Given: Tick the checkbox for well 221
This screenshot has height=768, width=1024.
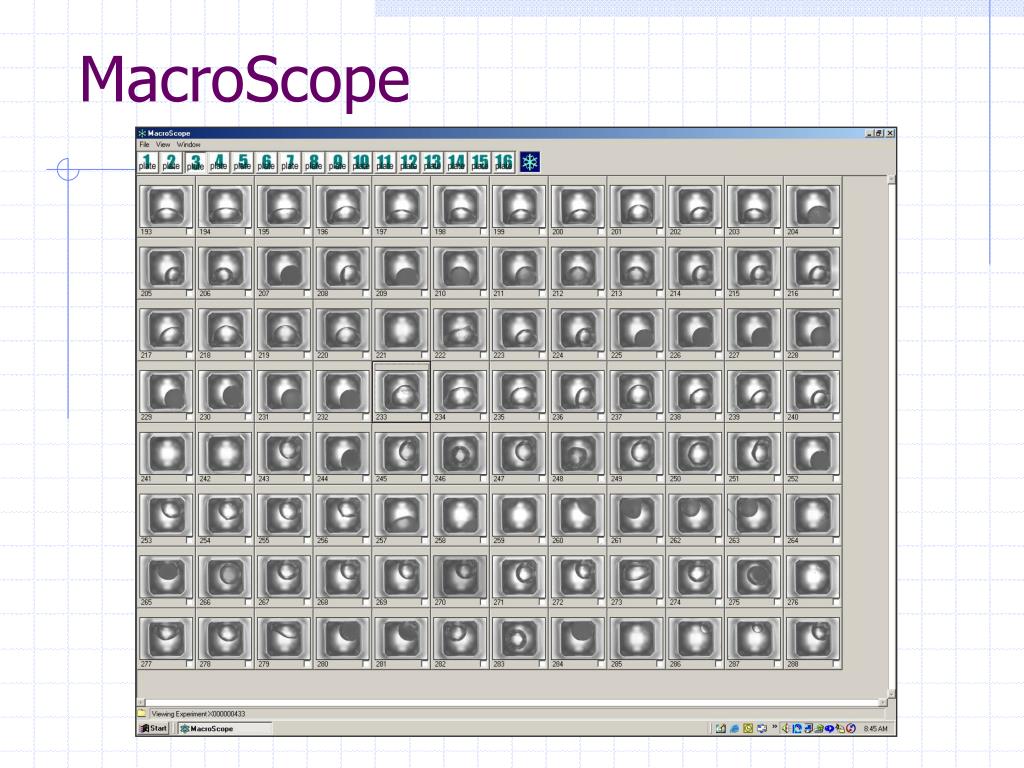Looking at the screenshot, I should (424, 355).
